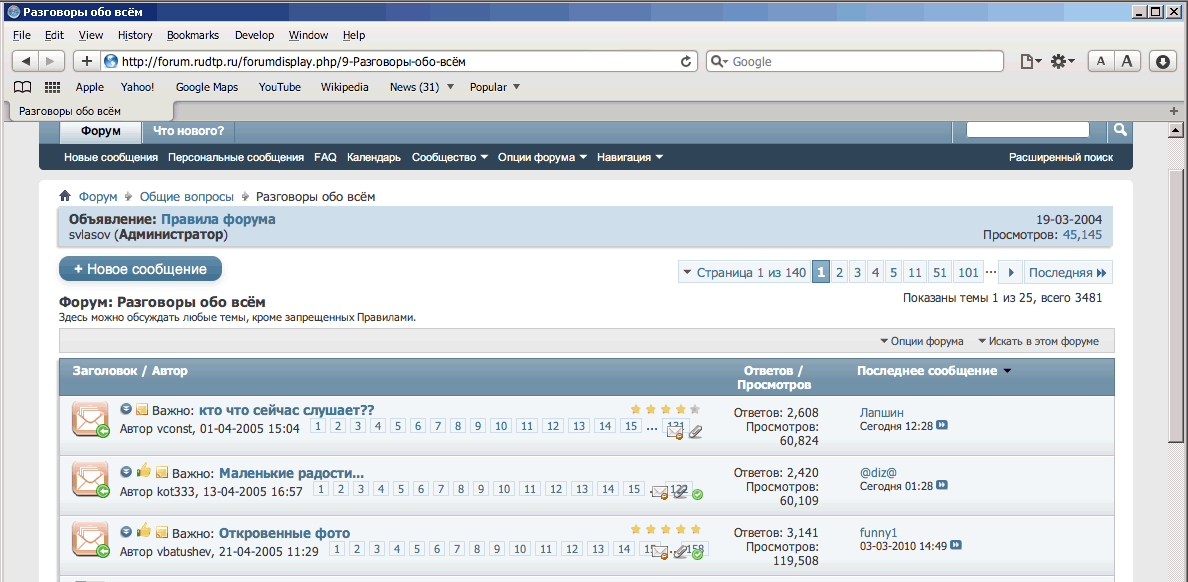The height and width of the screenshot is (582, 1188).
Task: Open Сообщество dropdown menu
Action: (x=449, y=157)
